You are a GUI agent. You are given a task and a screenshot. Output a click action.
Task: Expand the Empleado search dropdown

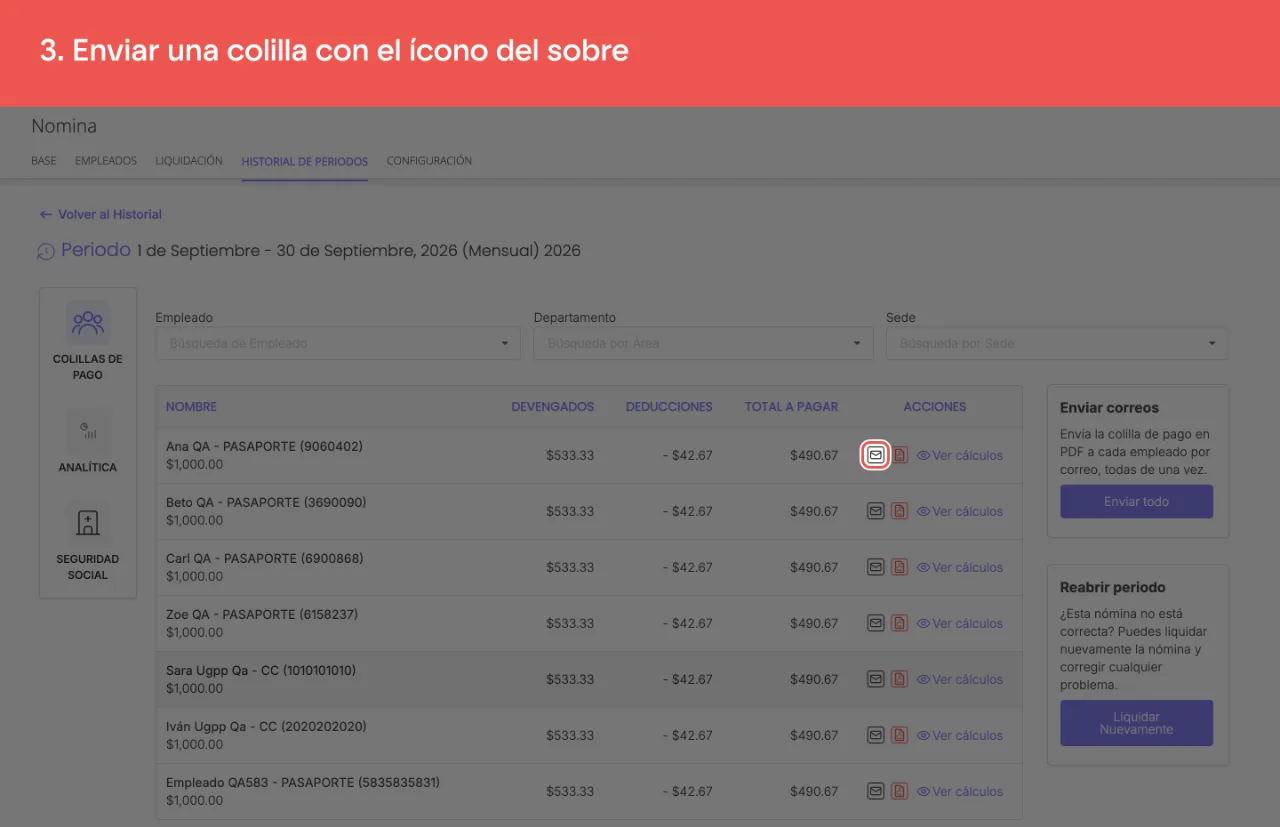pyautogui.click(x=338, y=343)
